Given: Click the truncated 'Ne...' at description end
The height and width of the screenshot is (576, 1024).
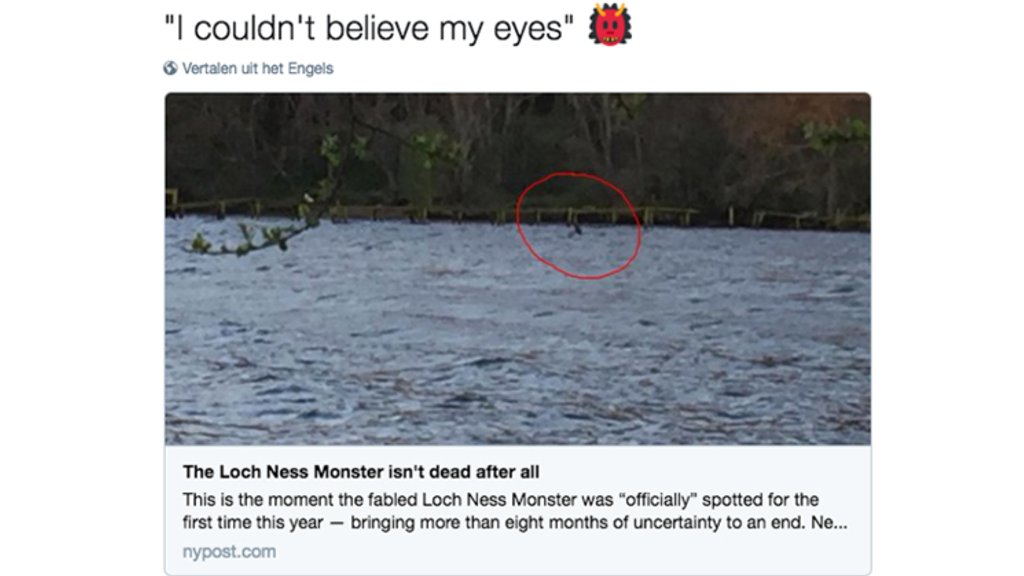Looking at the screenshot, I should [x=832, y=523].
